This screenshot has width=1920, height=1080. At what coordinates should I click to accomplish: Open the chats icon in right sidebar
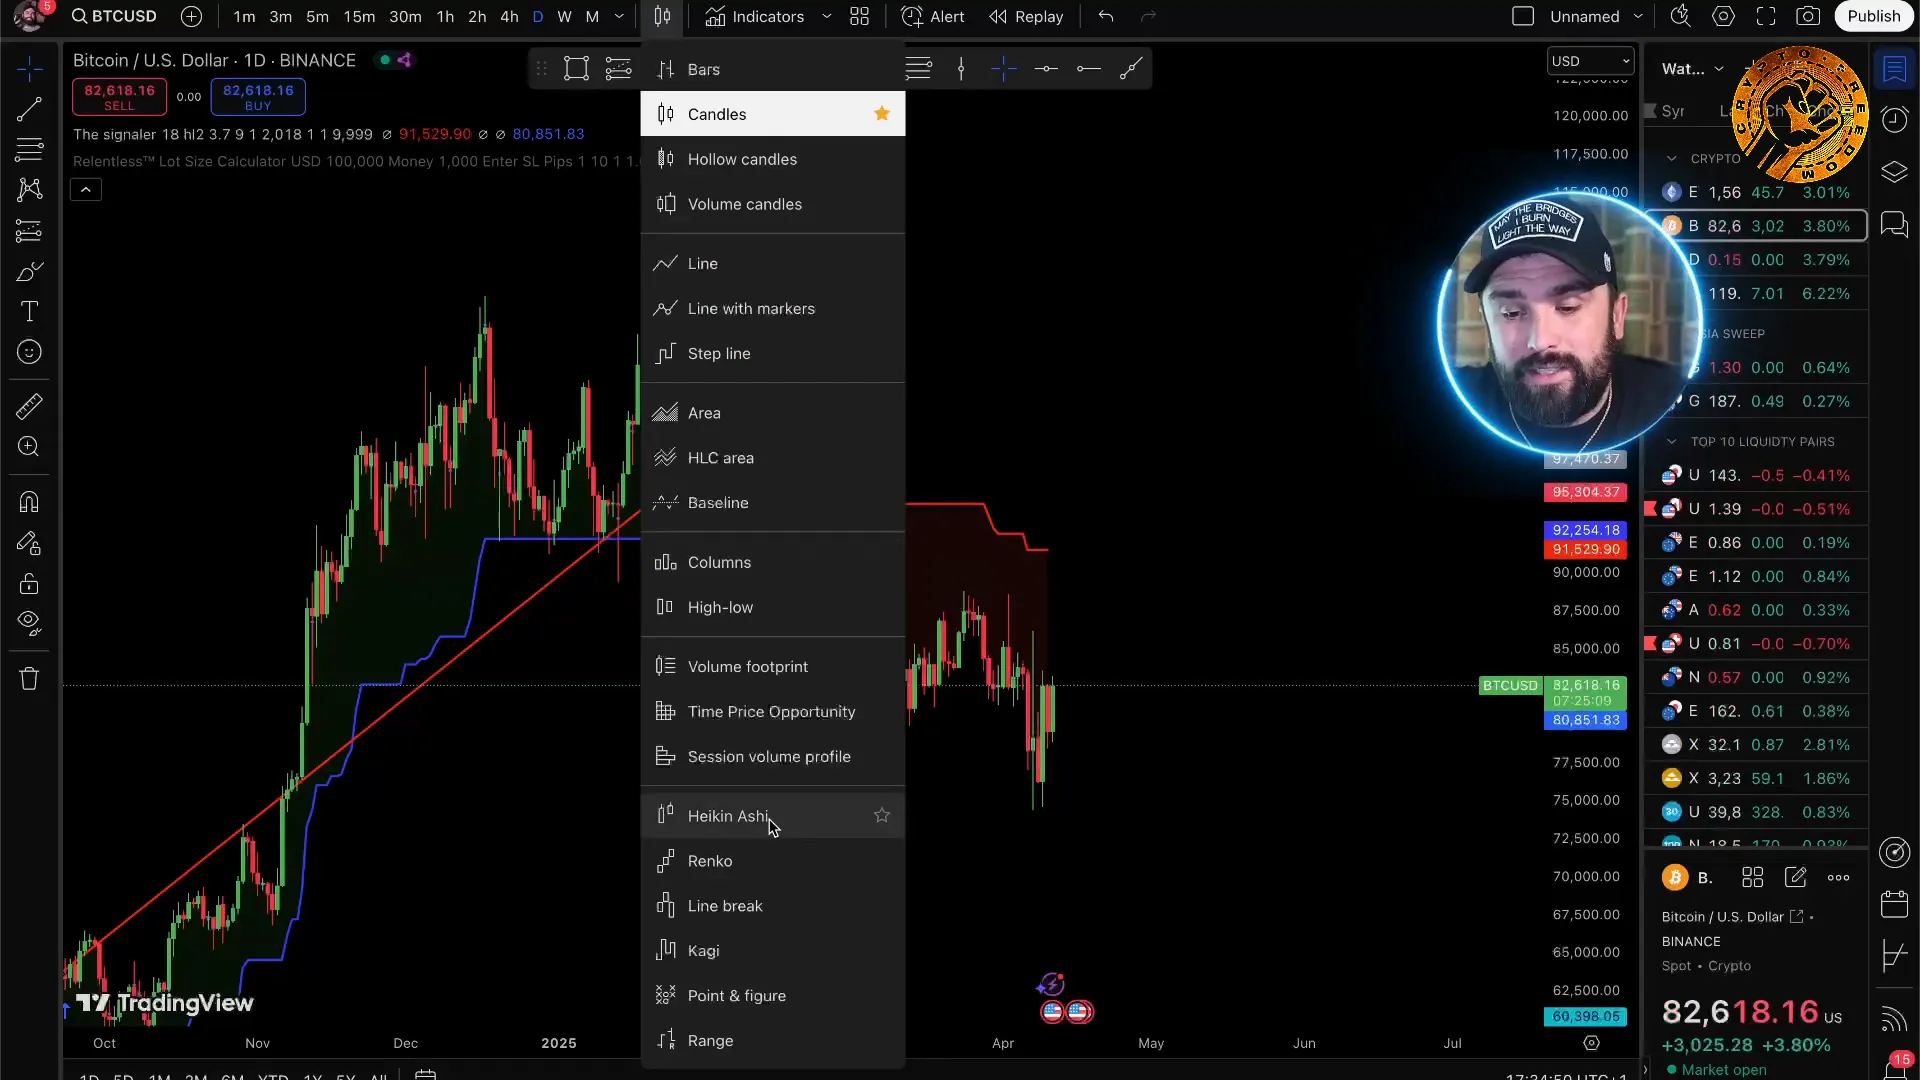click(1894, 224)
